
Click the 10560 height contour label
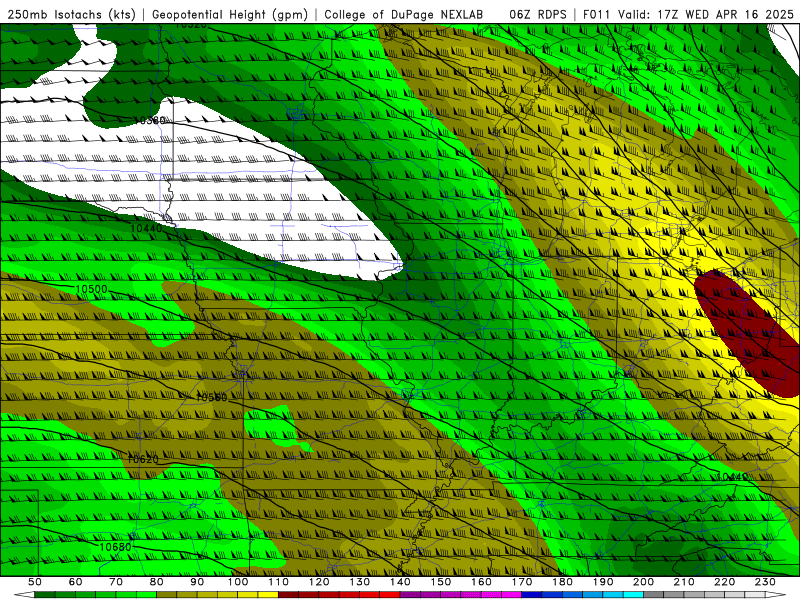point(212,397)
